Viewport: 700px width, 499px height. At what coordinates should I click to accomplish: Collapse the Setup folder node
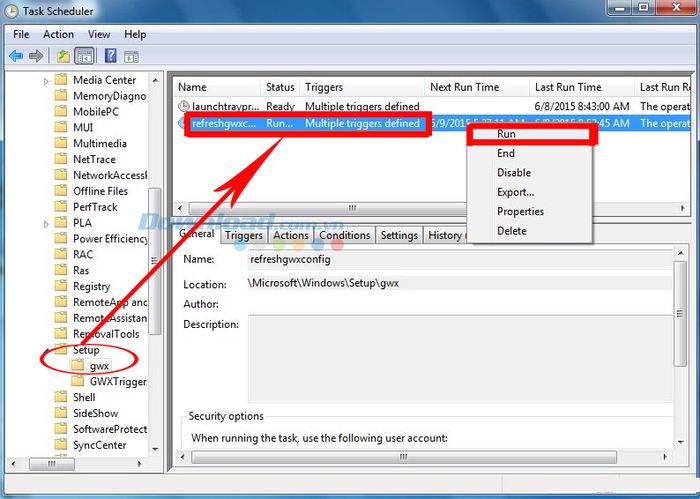click(x=46, y=350)
